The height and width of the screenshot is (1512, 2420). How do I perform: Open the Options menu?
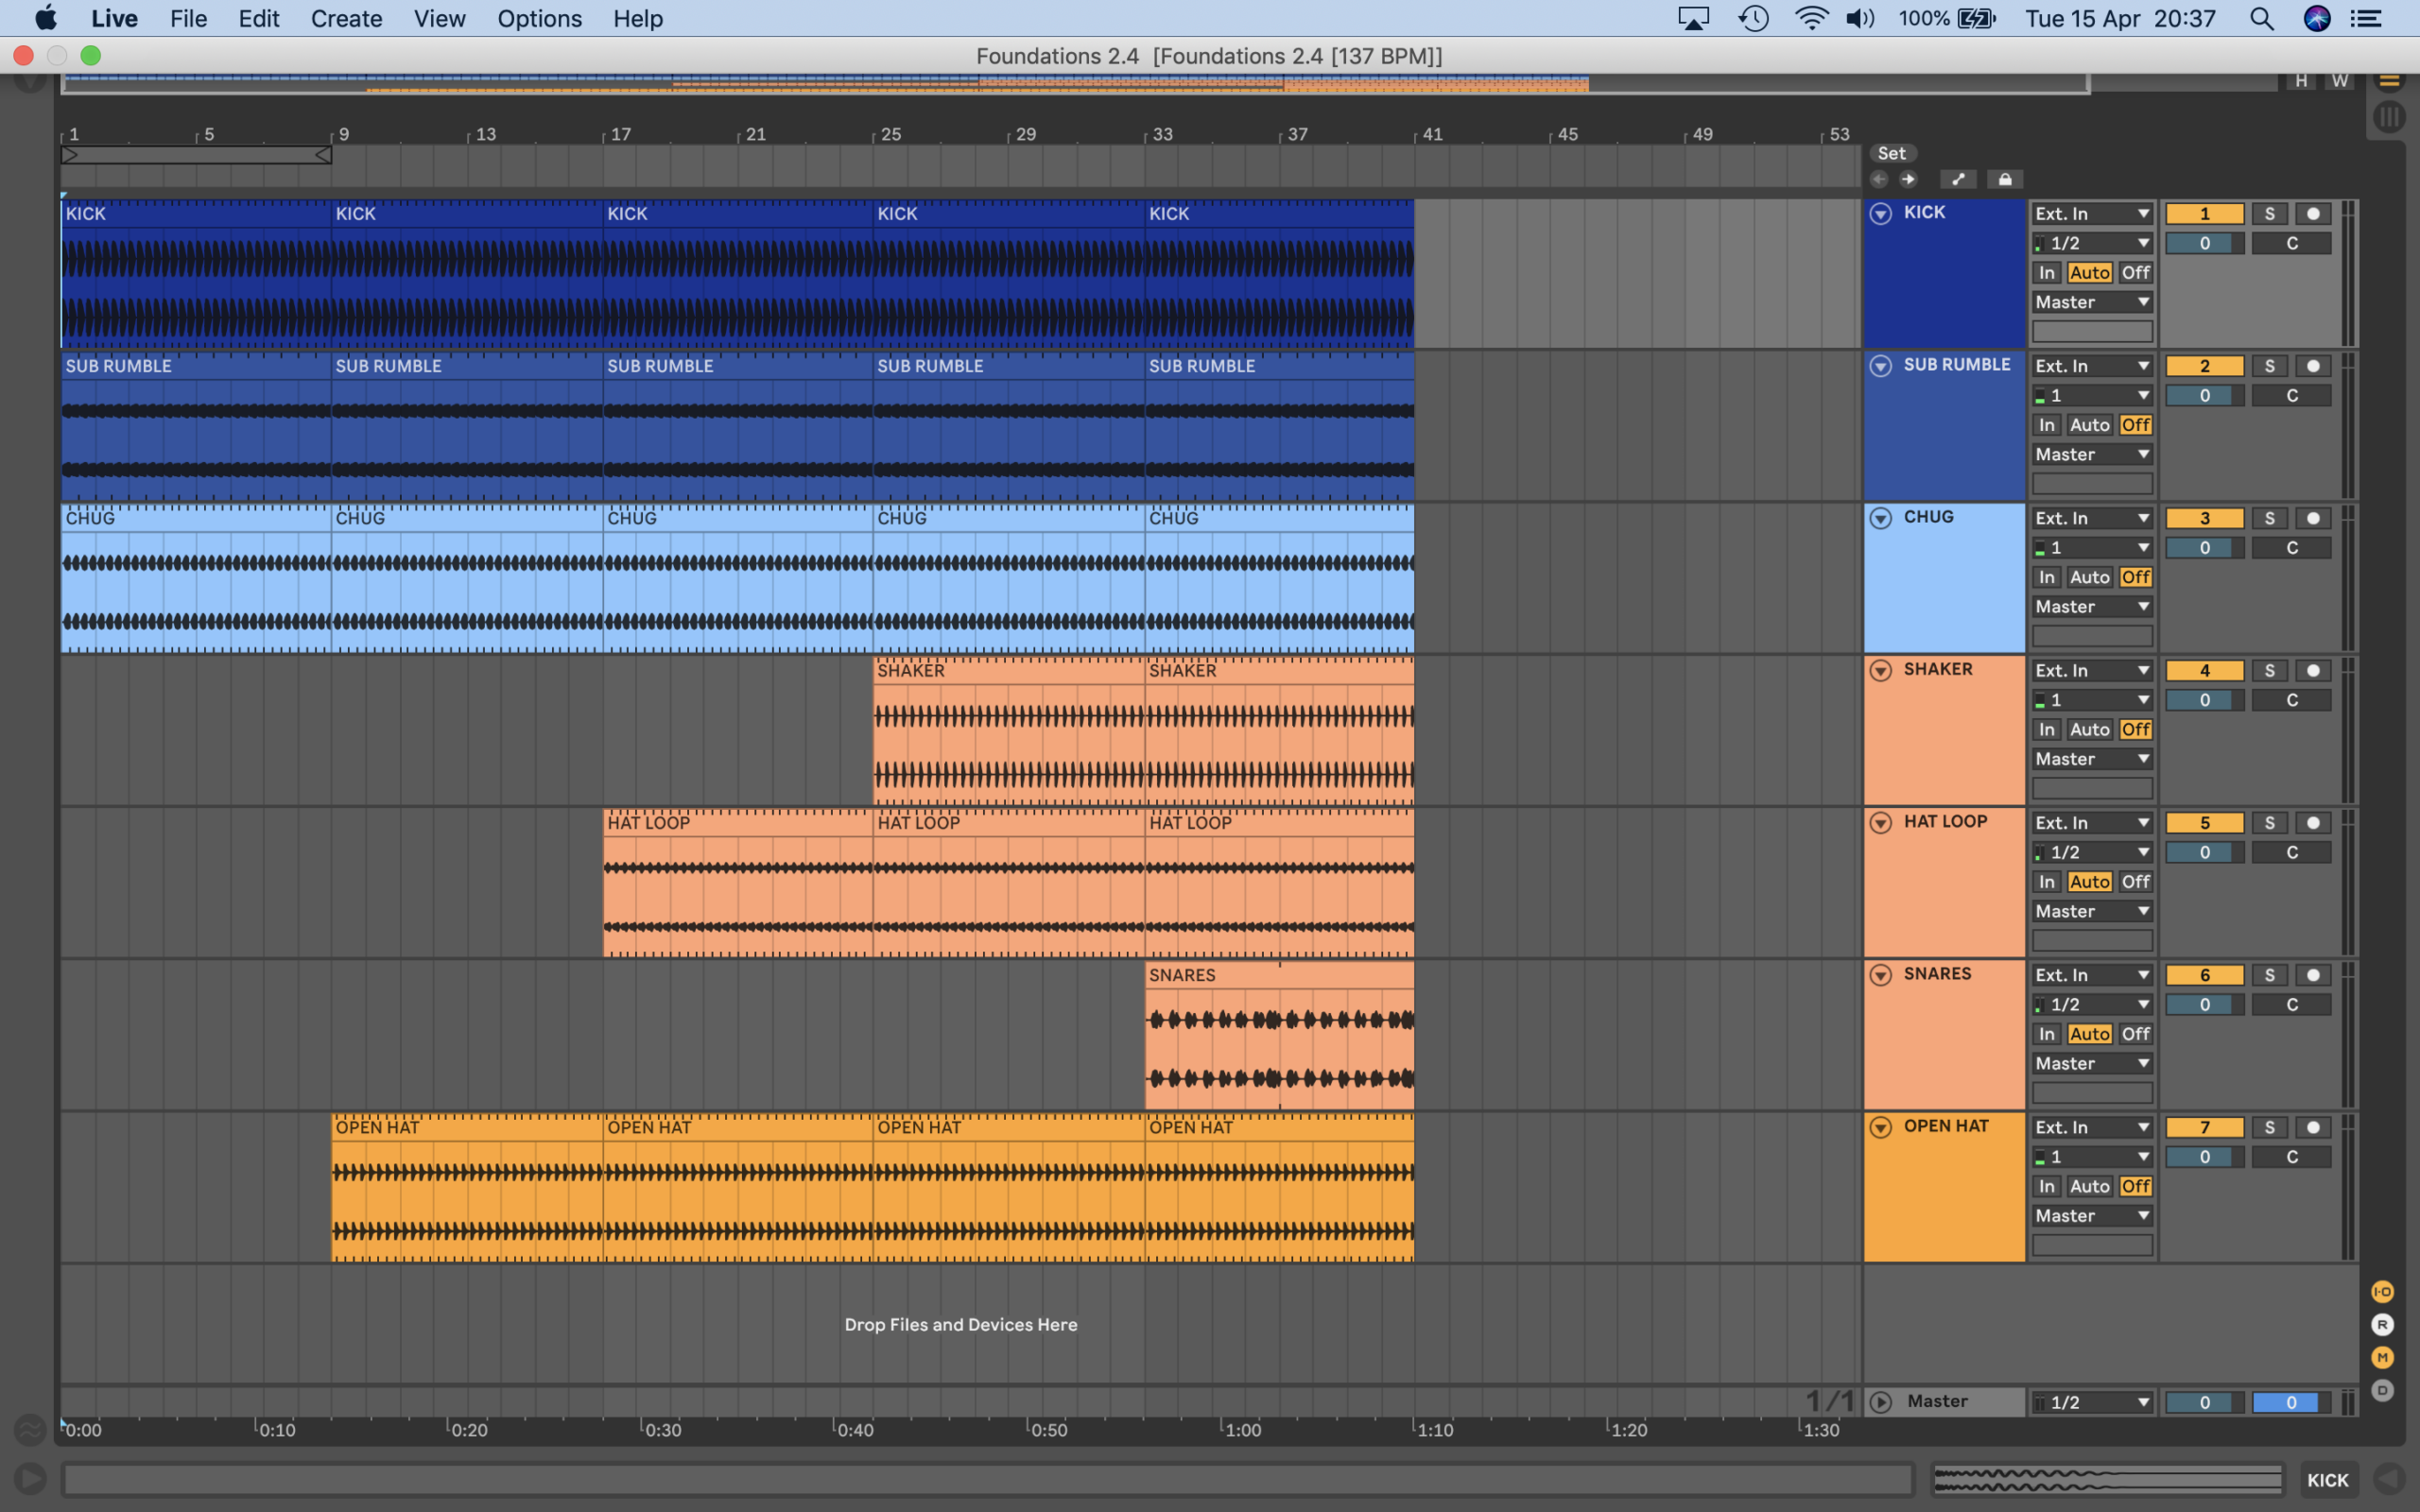tap(539, 19)
